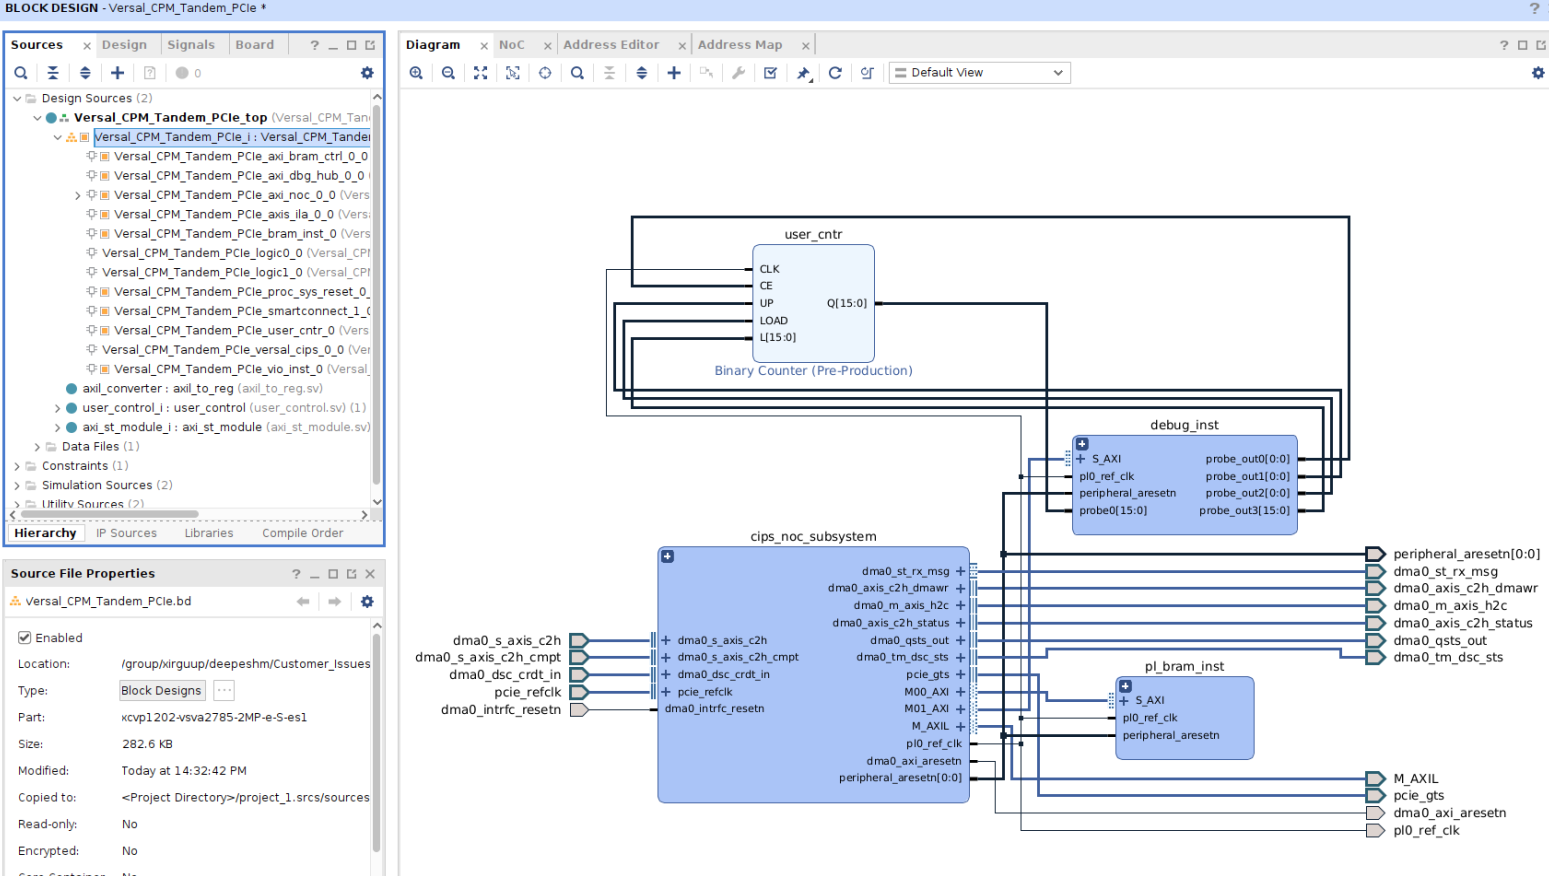The height and width of the screenshot is (876, 1549).
Task: Click the Add IP plus icon in Diagram
Action: coord(673,72)
